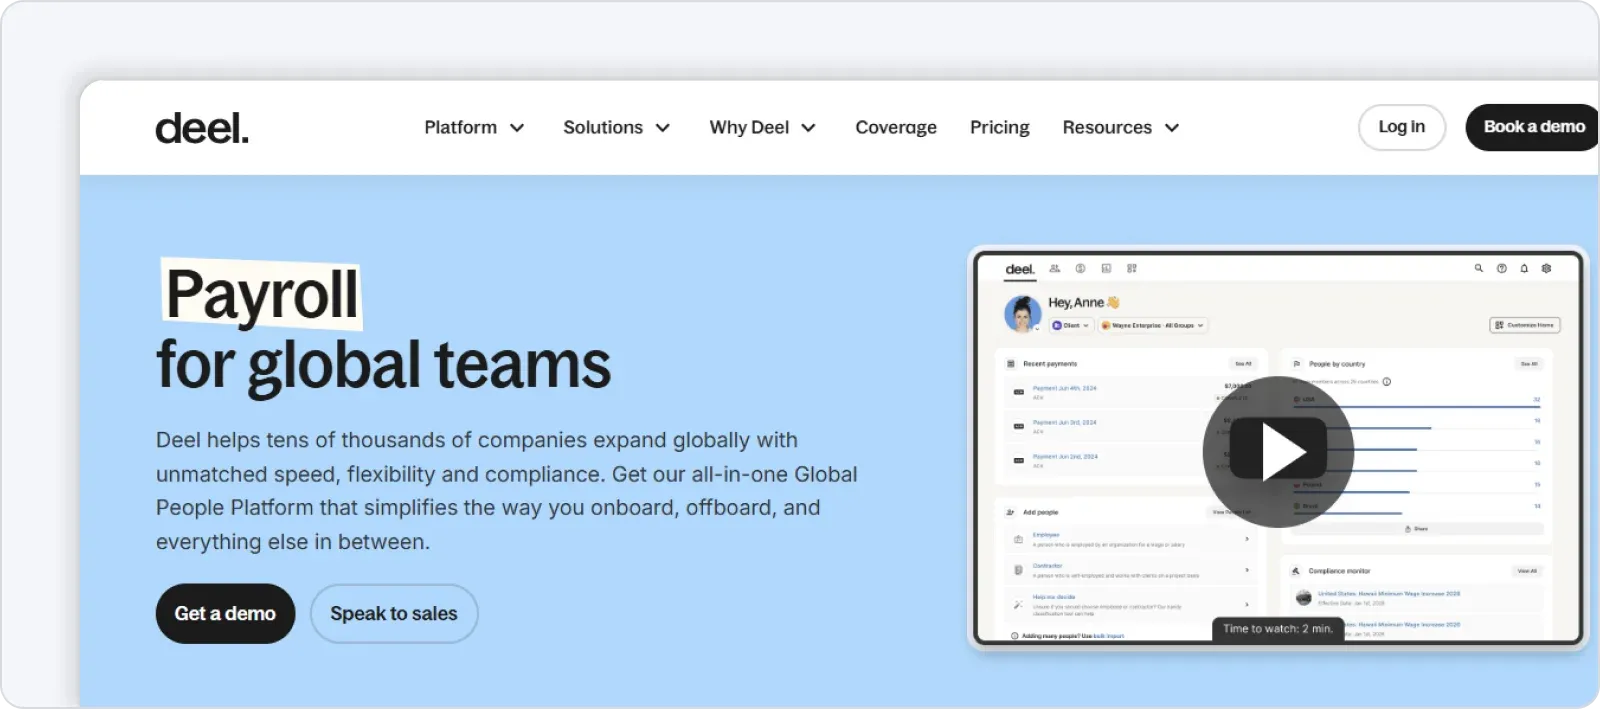The height and width of the screenshot is (709, 1600).
Task: Play the product demo video
Action: coord(1278,452)
